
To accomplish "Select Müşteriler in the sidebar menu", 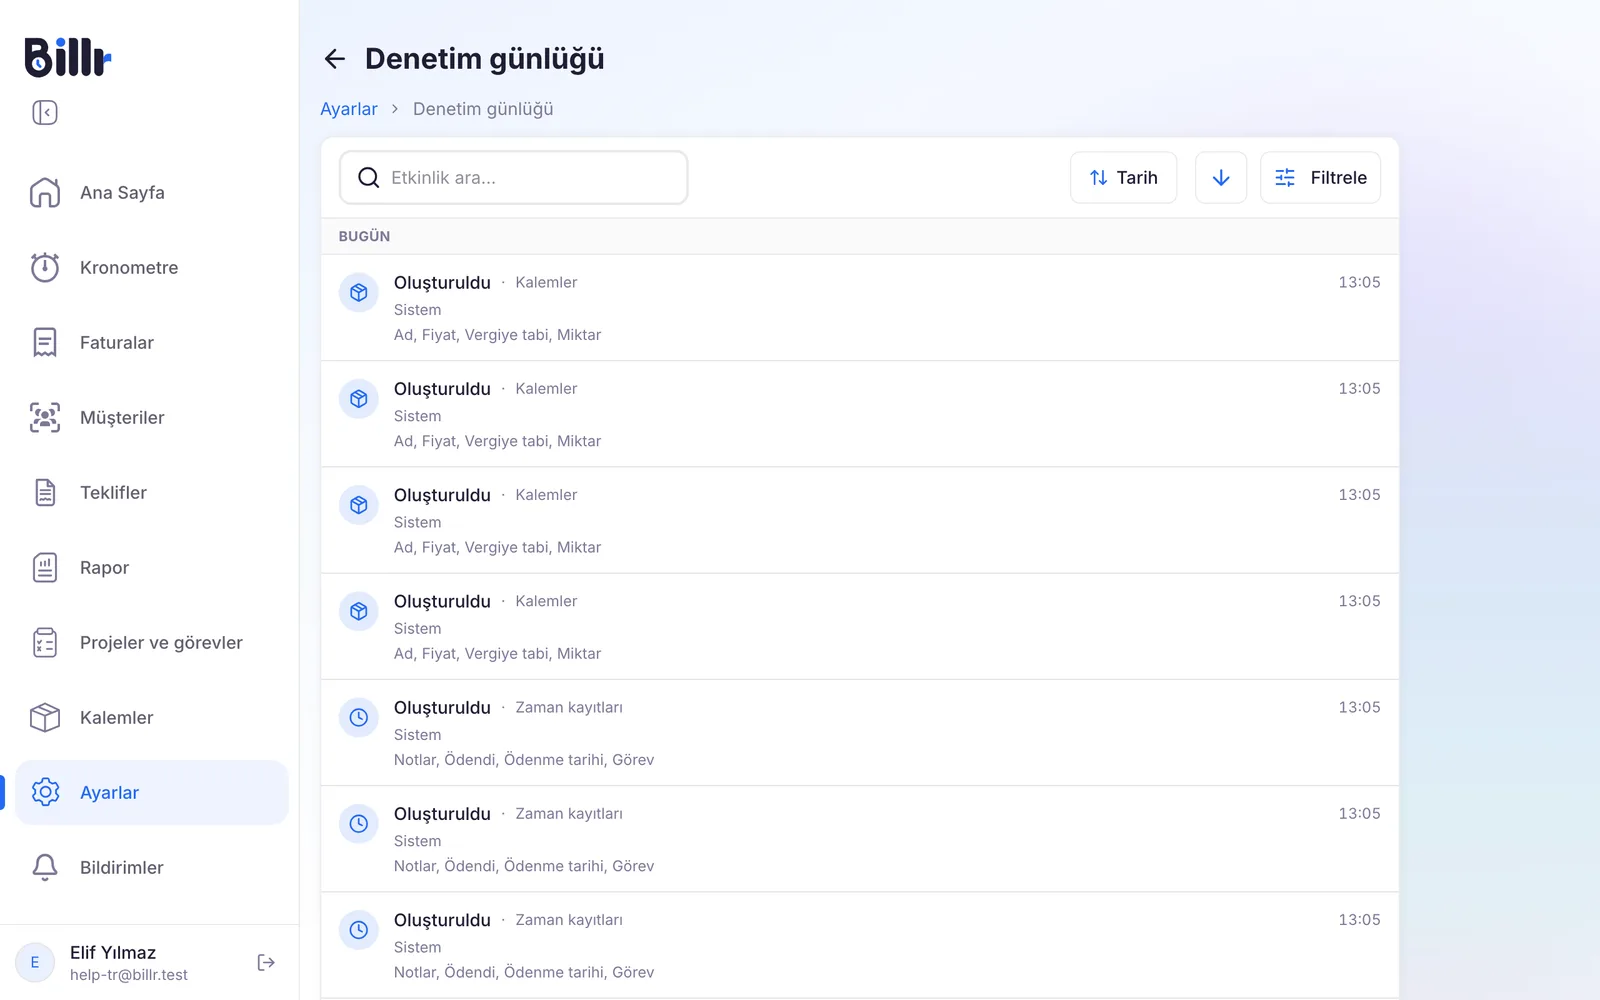I will 152,417.
